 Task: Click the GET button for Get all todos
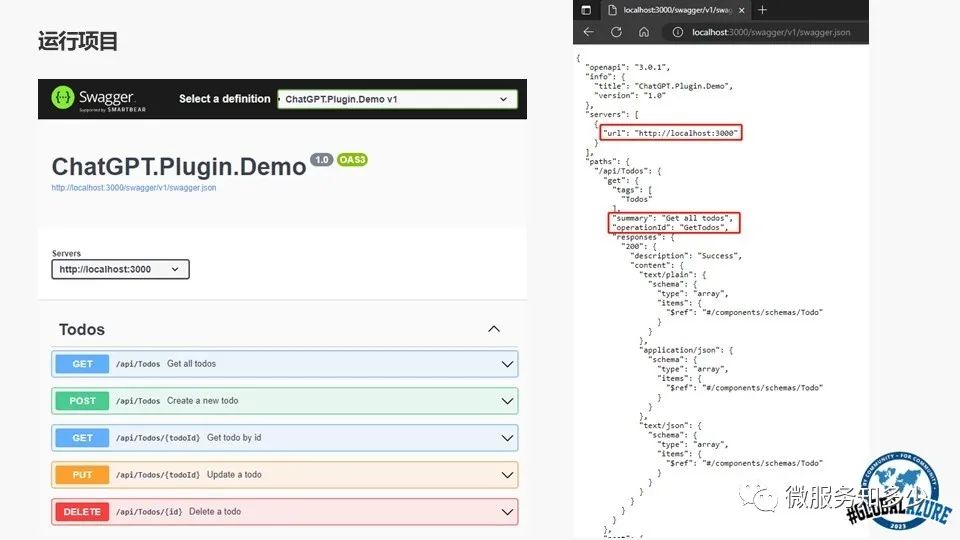tap(82, 364)
